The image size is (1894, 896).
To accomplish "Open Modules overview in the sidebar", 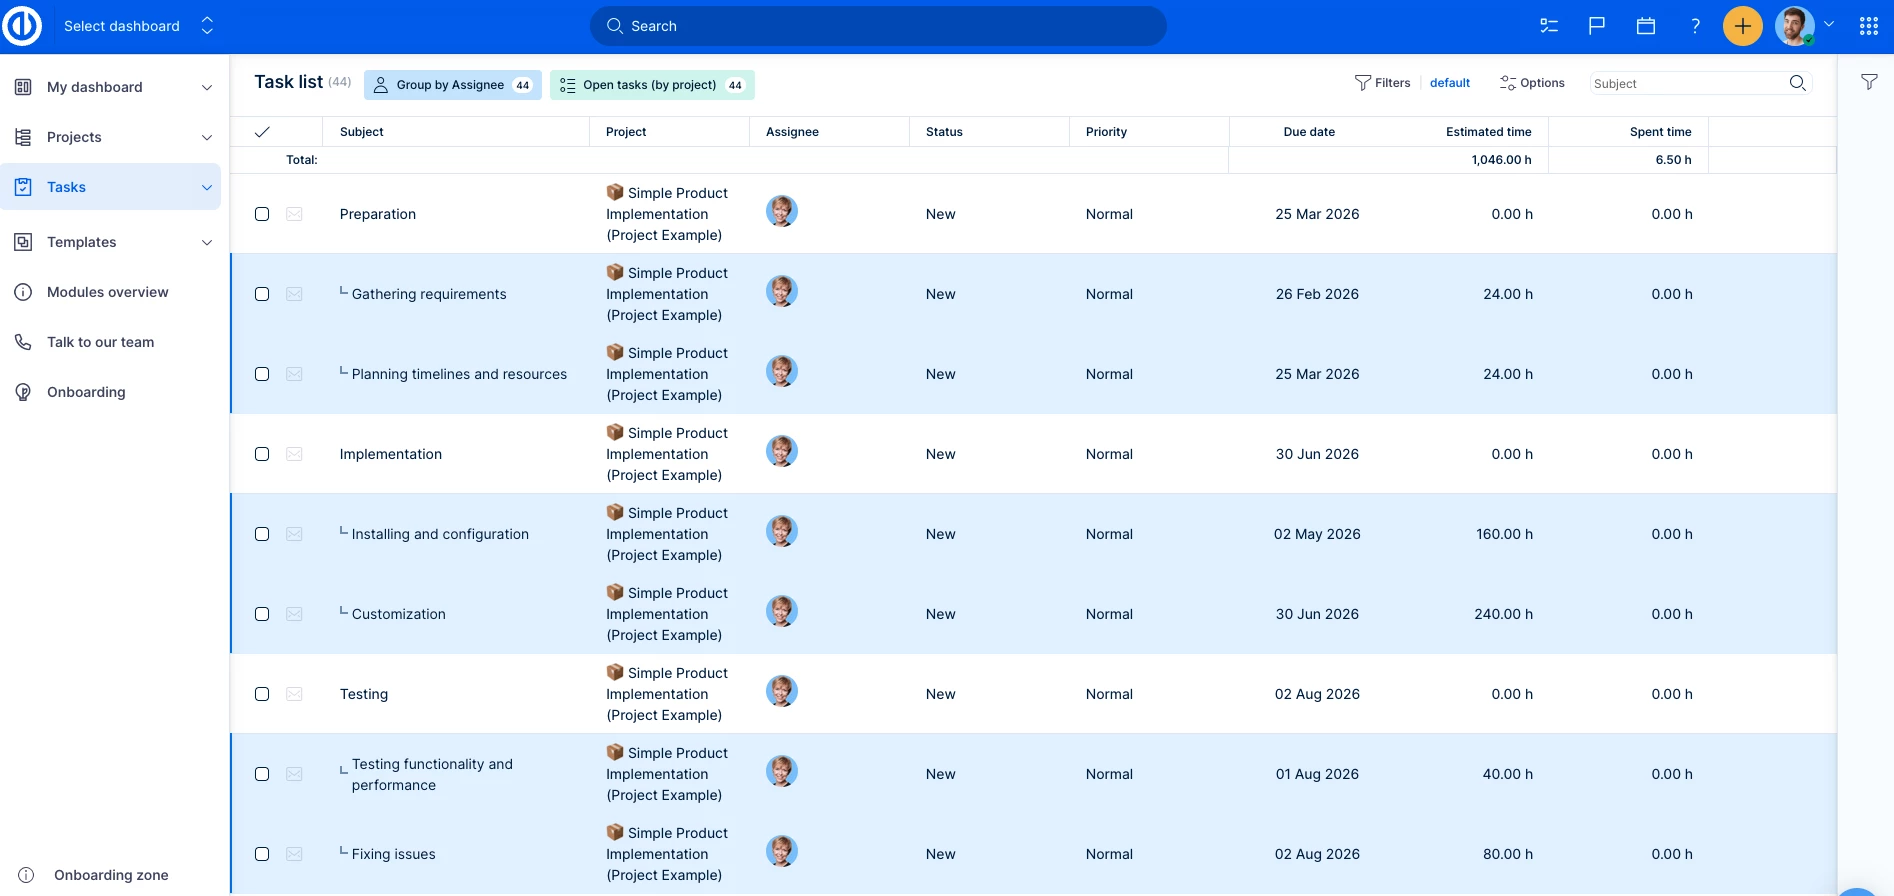I will [107, 292].
